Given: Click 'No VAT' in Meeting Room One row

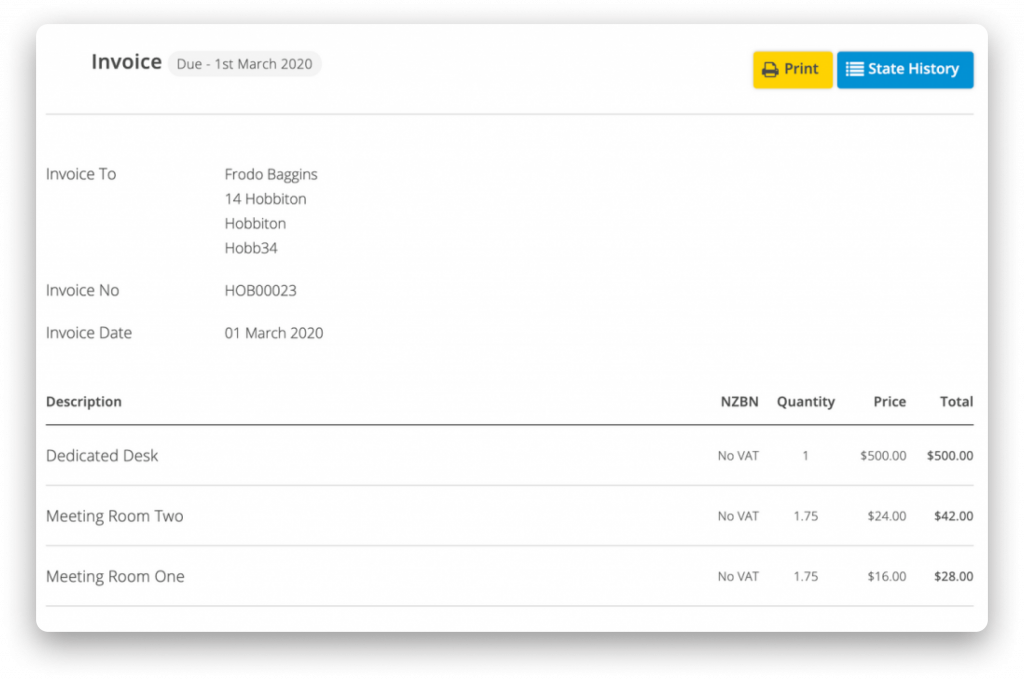Looking at the screenshot, I should pos(738,577).
